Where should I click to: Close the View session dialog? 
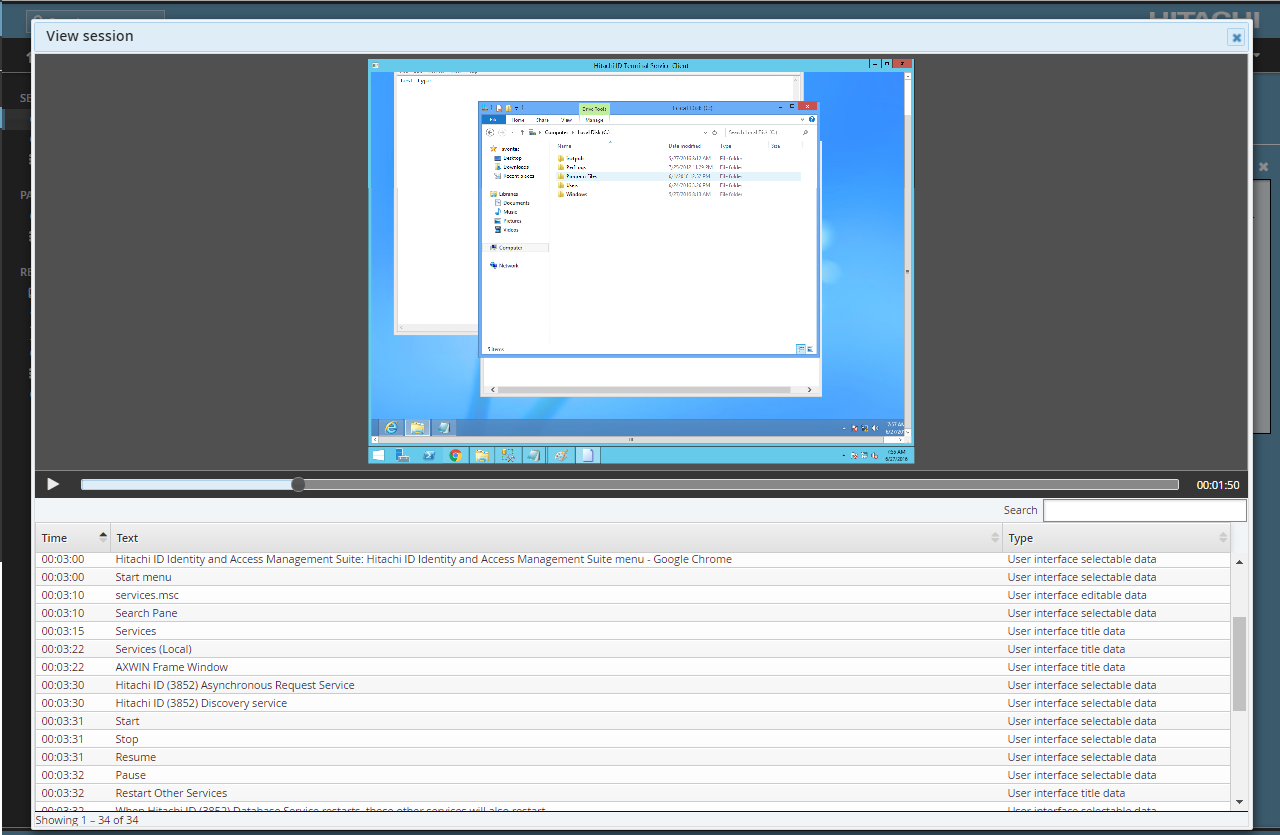click(1236, 37)
